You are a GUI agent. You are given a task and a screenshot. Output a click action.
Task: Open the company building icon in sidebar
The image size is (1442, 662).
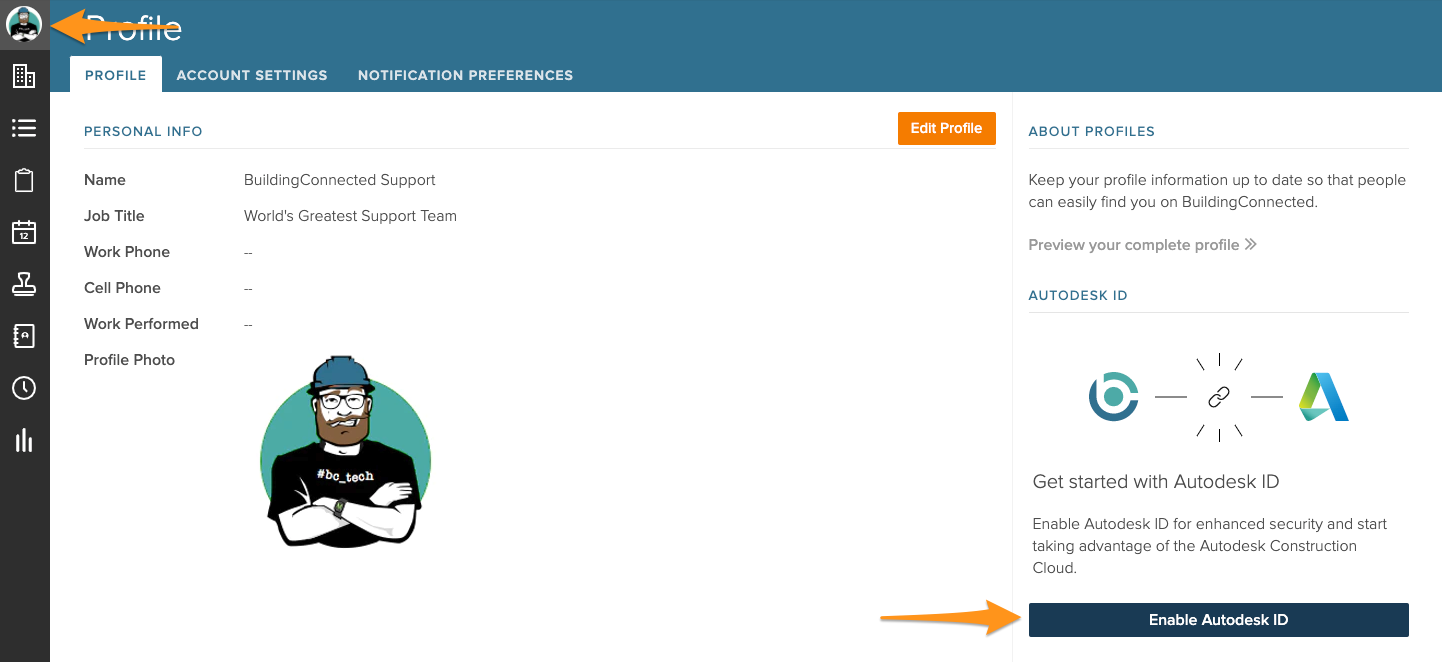(24, 76)
